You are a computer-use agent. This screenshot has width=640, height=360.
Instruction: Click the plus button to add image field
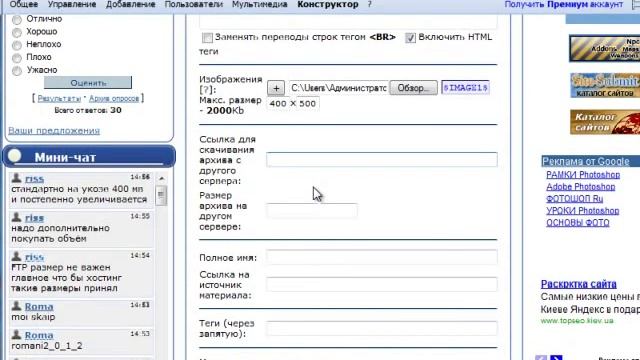pyautogui.click(x=276, y=88)
